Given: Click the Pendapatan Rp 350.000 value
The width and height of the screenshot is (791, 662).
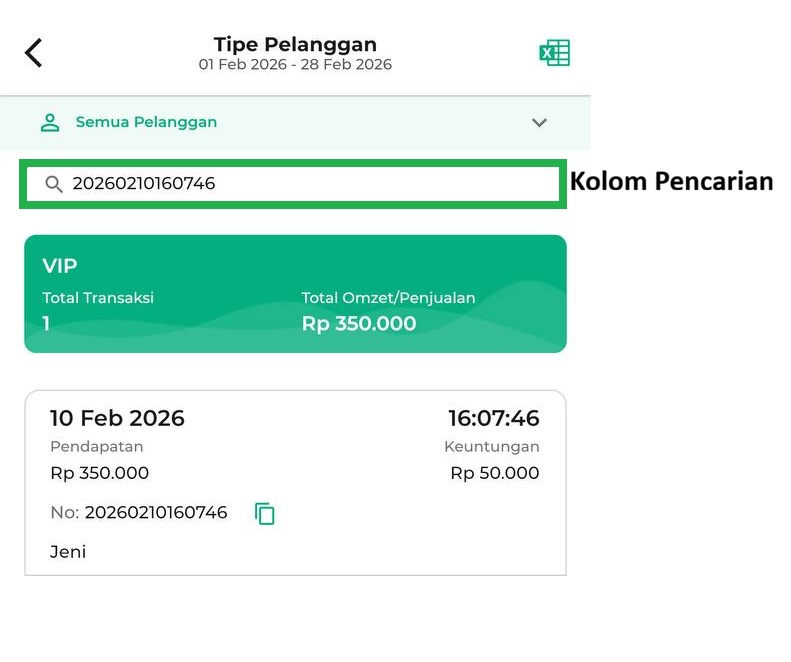Looking at the screenshot, I should (x=99, y=473).
